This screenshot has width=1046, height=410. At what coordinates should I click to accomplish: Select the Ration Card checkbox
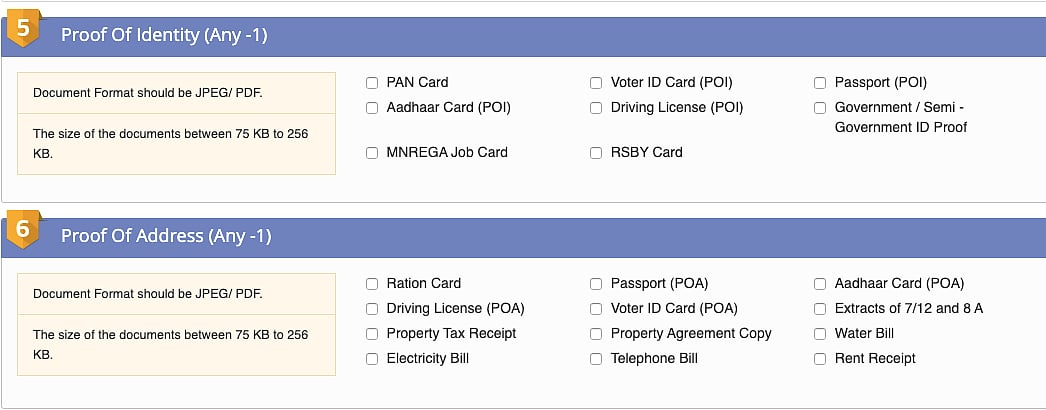pyautogui.click(x=372, y=284)
